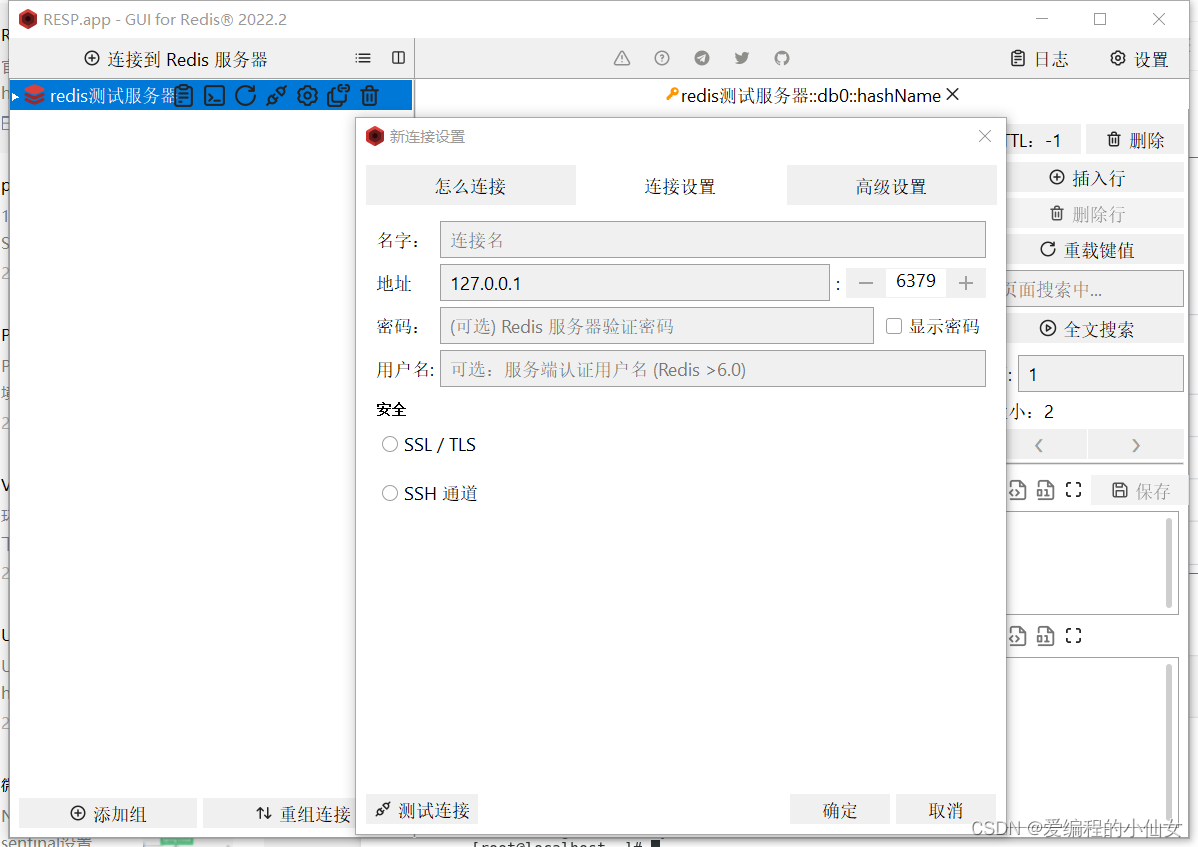Click the 页面搜索 search field
This screenshot has height=847, width=1198.
pos(1095,289)
